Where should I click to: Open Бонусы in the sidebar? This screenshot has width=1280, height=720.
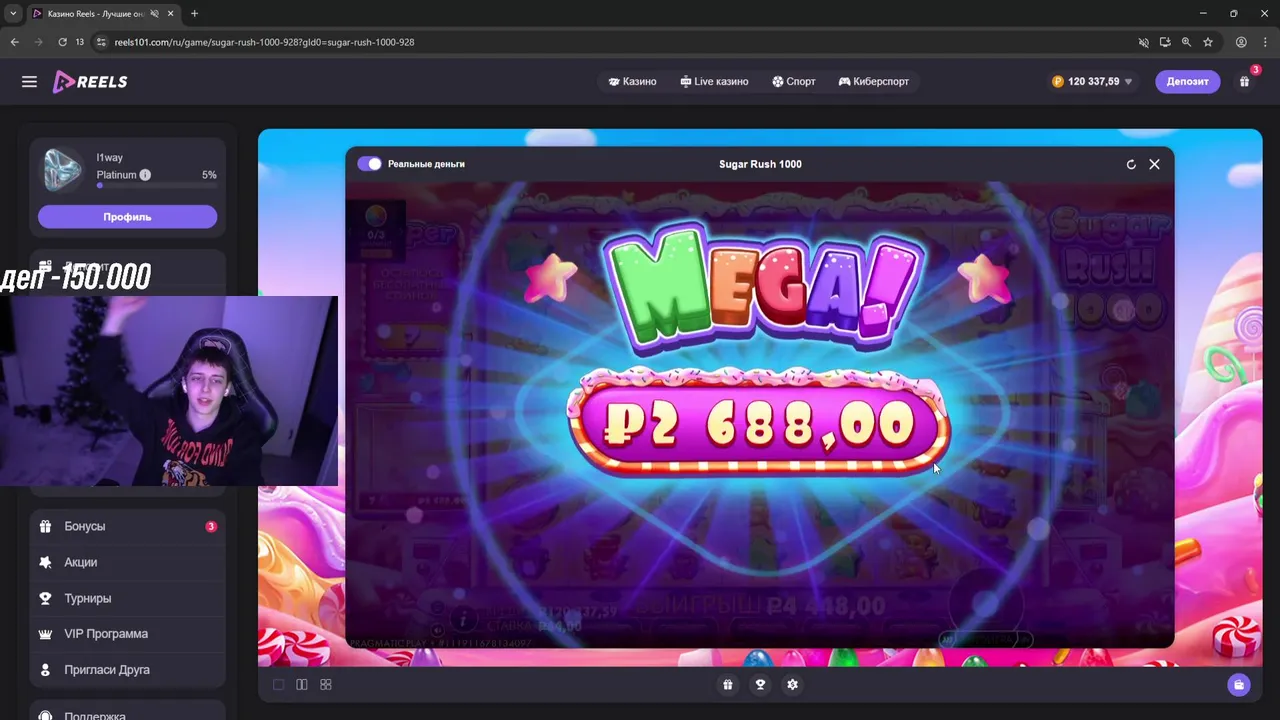click(x=127, y=526)
